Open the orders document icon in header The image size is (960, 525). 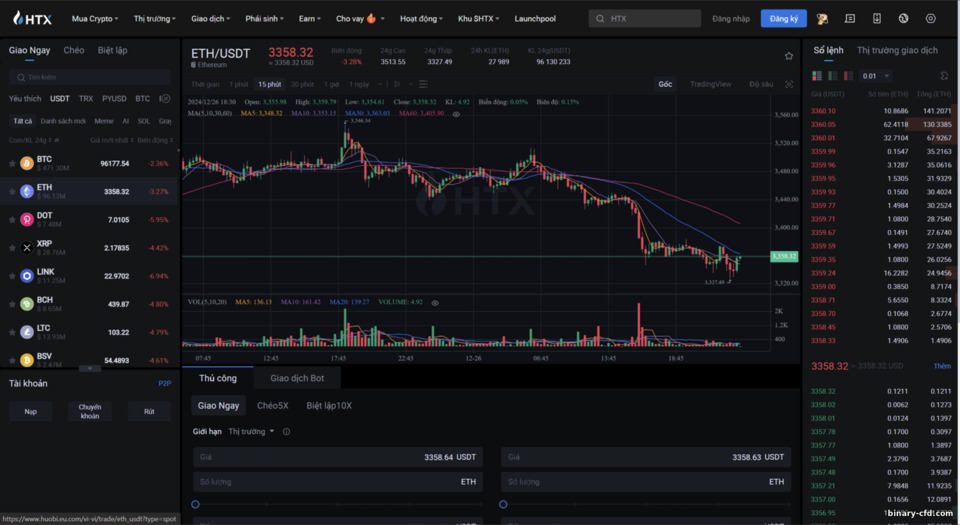[850, 18]
